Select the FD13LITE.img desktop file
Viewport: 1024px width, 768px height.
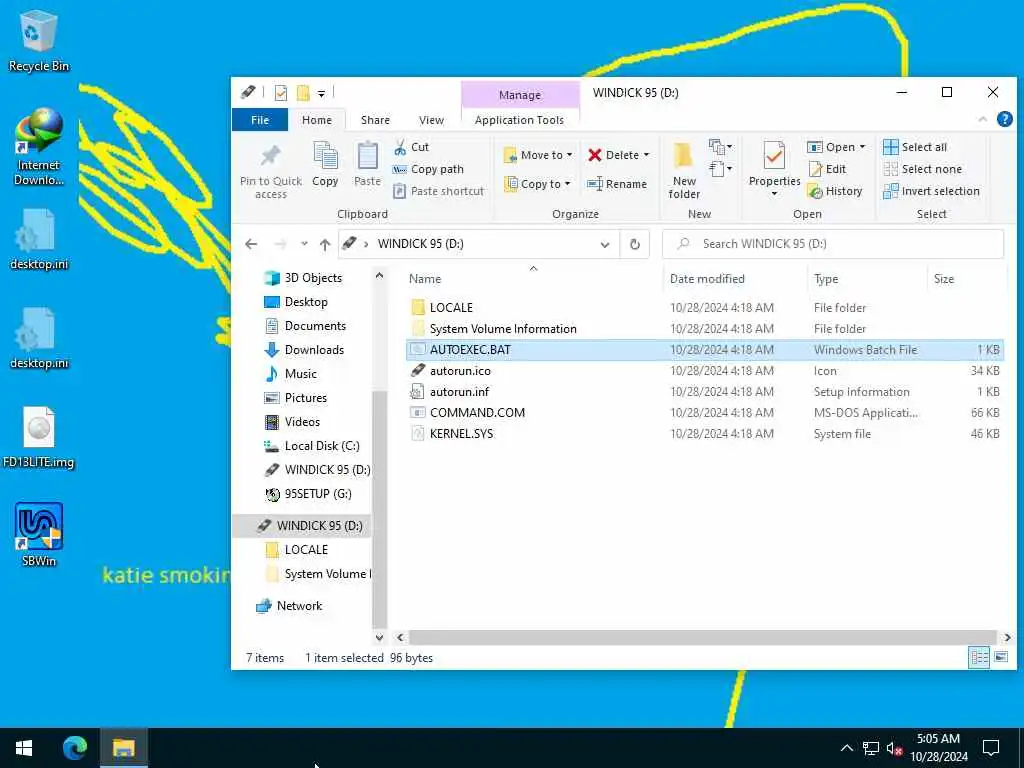(39, 438)
